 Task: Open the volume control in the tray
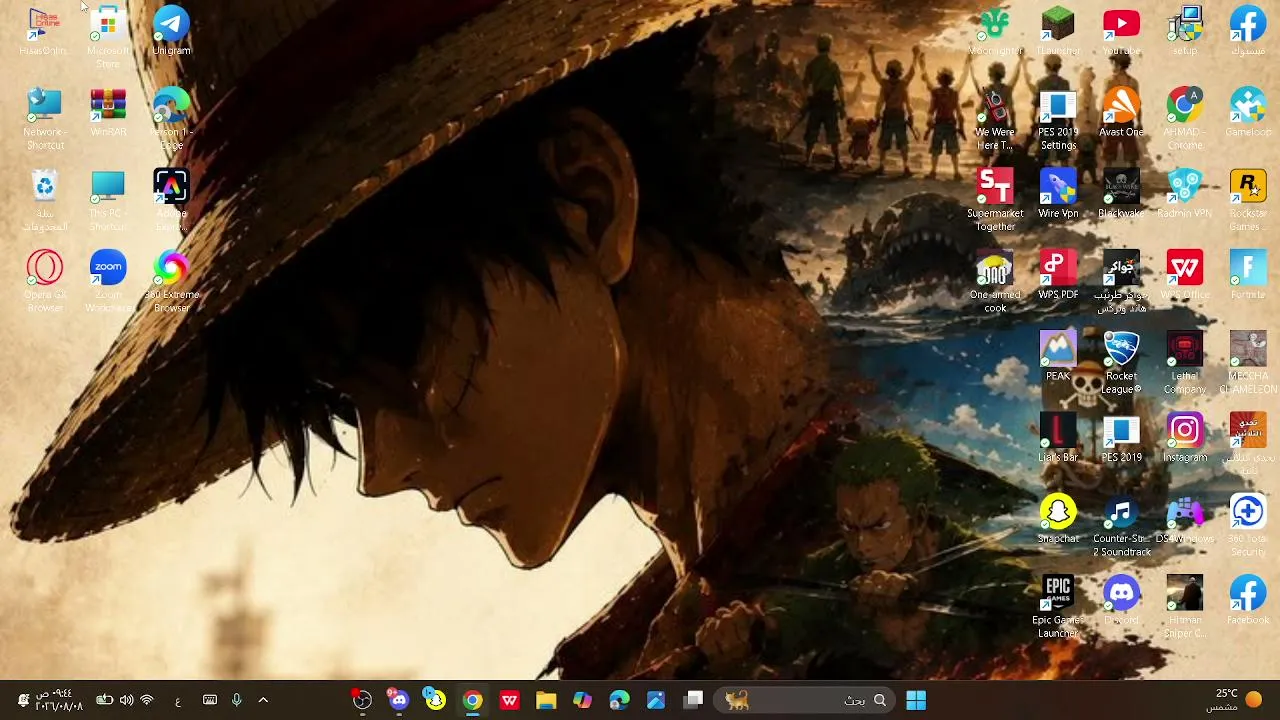click(x=126, y=700)
